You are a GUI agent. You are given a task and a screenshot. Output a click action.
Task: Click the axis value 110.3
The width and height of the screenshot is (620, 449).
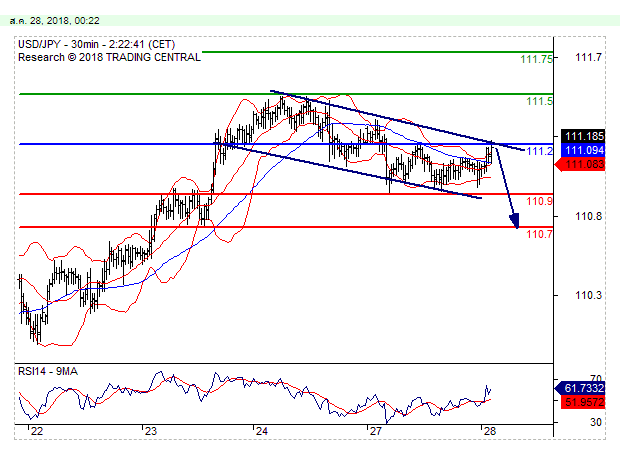coord(588,295)
